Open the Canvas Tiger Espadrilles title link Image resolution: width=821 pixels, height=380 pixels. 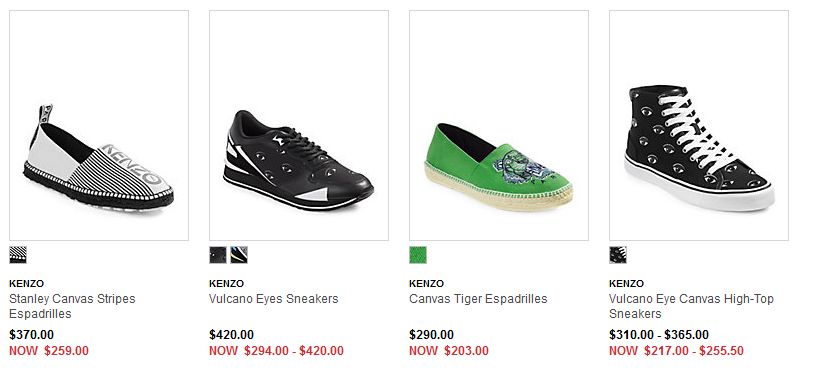pos(478,299)
